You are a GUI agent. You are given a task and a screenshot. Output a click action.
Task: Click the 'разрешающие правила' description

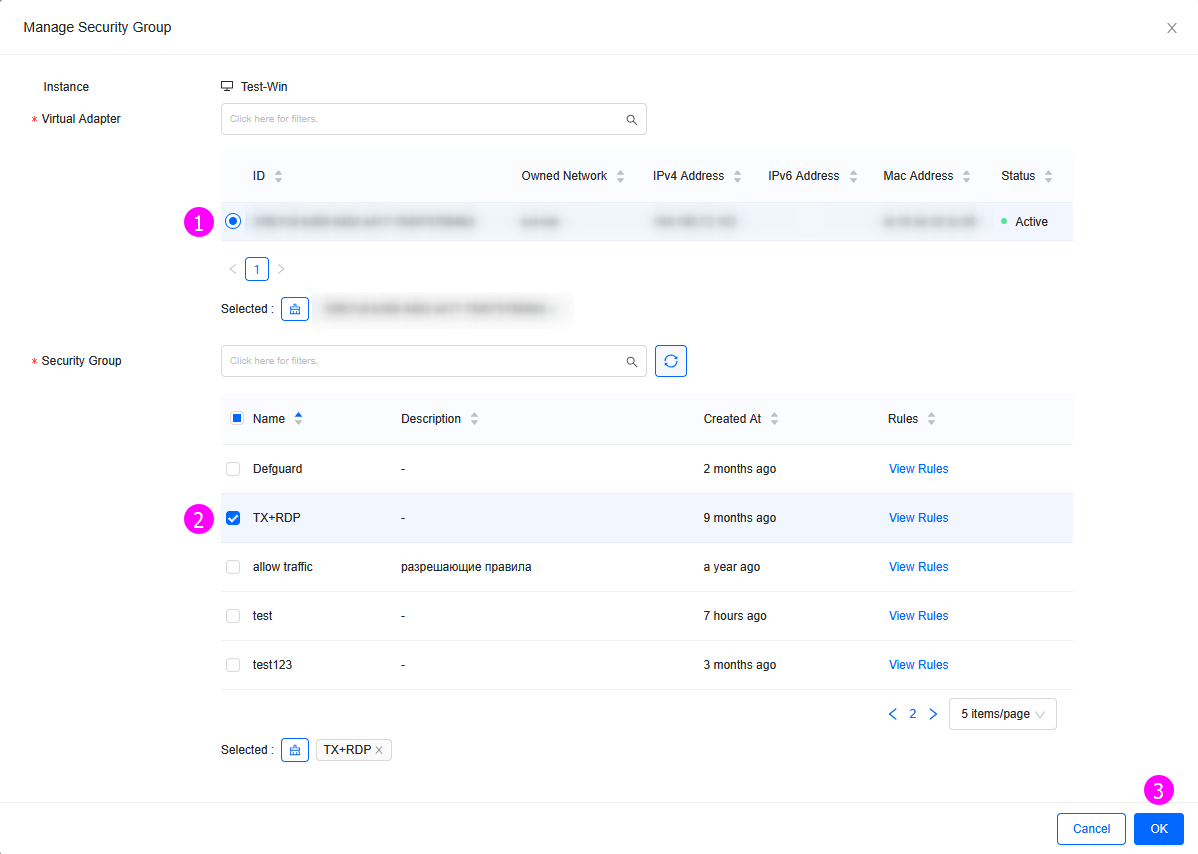click(466, 567)
